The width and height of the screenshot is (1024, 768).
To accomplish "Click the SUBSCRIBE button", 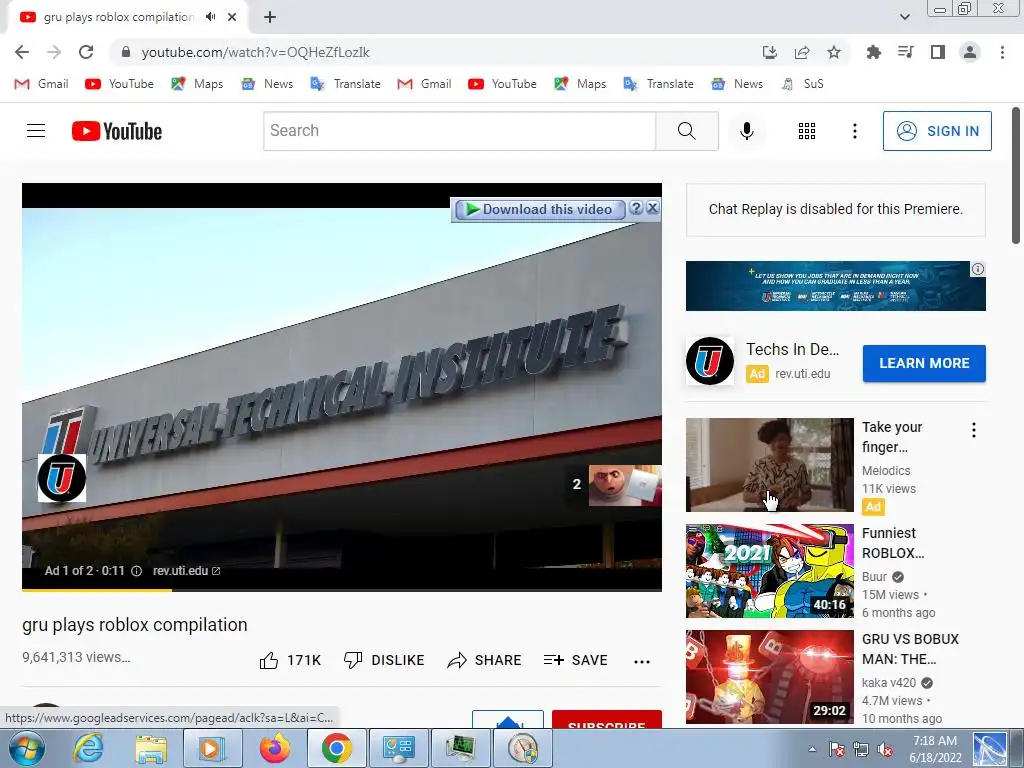I will click(607, 719).
